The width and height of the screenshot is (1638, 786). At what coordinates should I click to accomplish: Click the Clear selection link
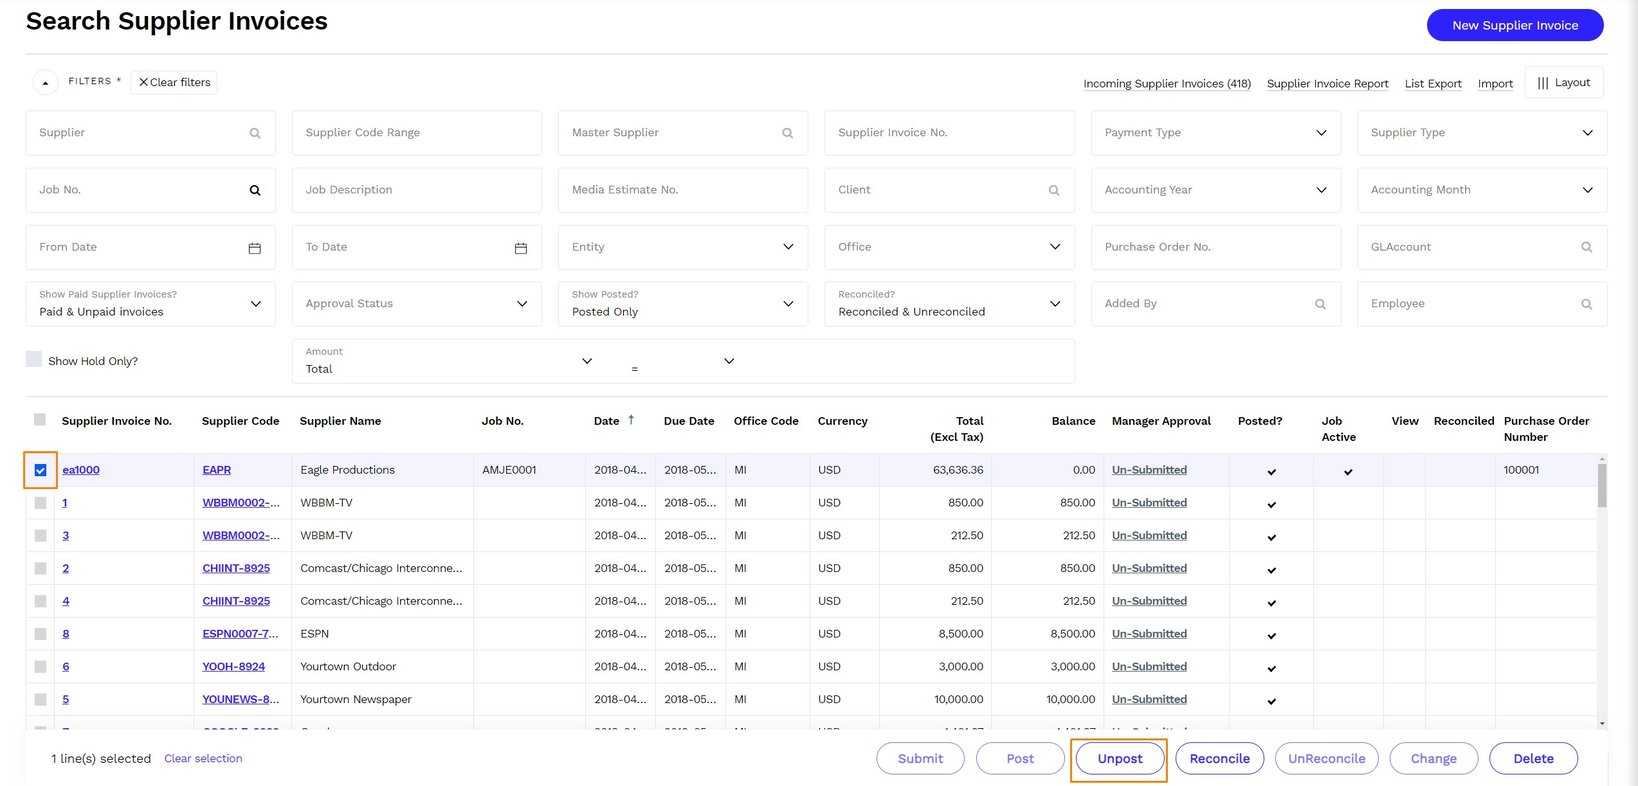pos(203,759)
